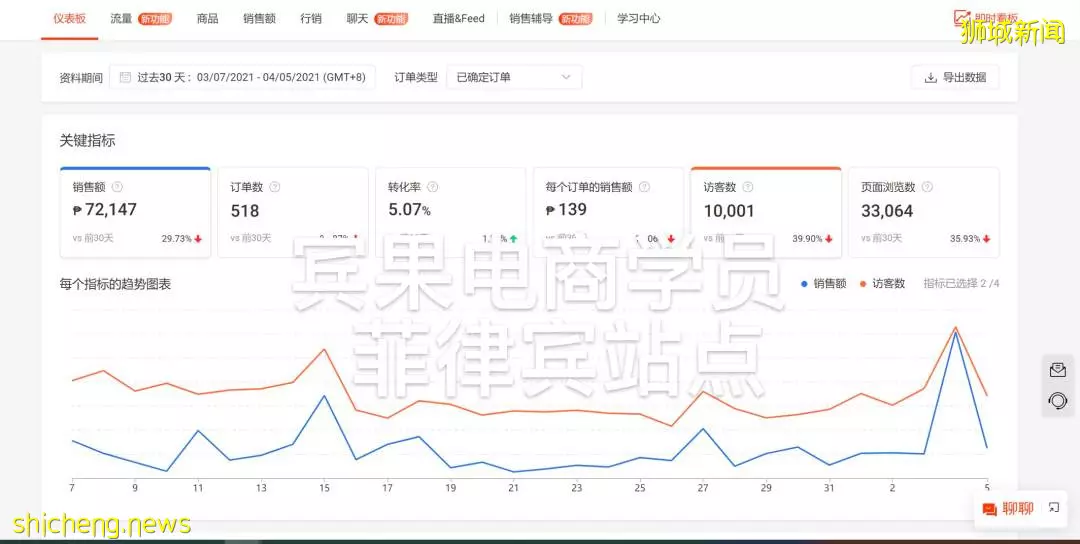1080x544 pixels.
Task: Click 指标已选择 2/4 indicator text
Action: pos(961,284)
